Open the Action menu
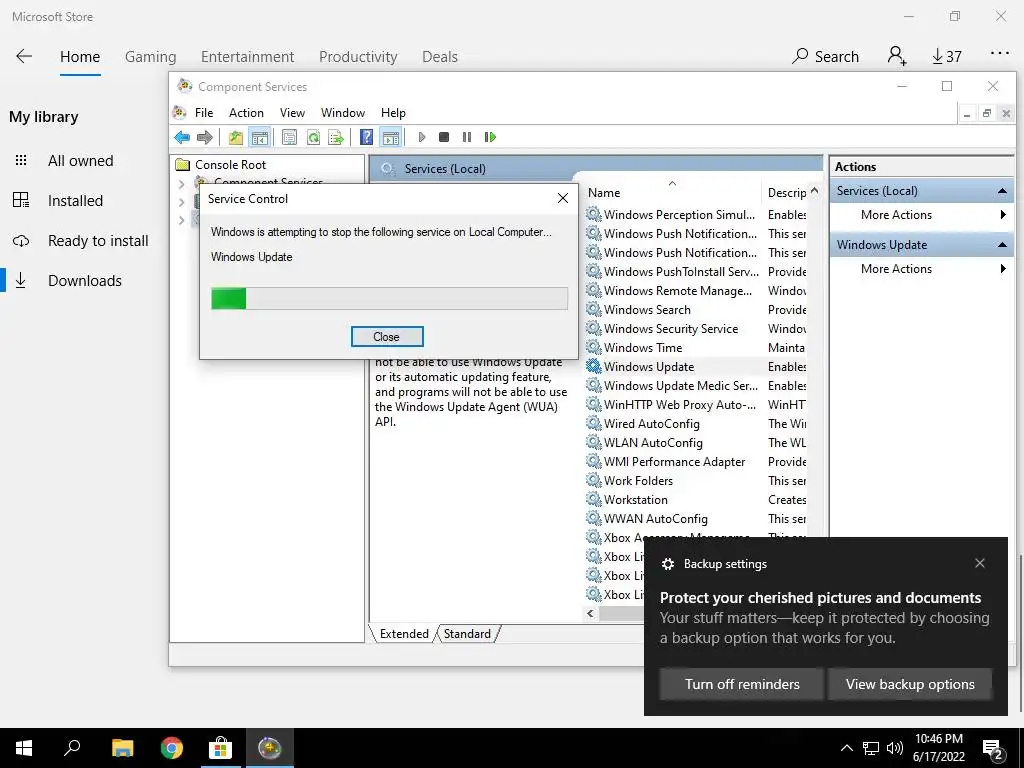1024x768 pixels. click(x=246, y=113)
